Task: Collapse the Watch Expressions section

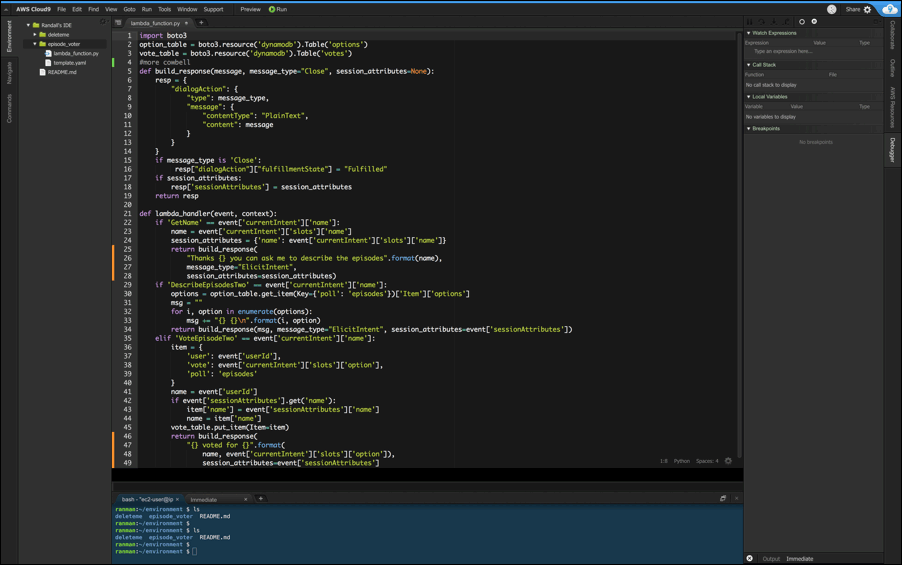Action: pyautogui.click(x=749, y=33)
